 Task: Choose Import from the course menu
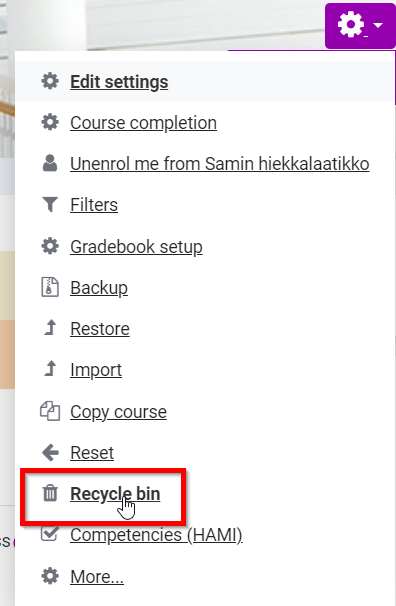pos(96,370)
